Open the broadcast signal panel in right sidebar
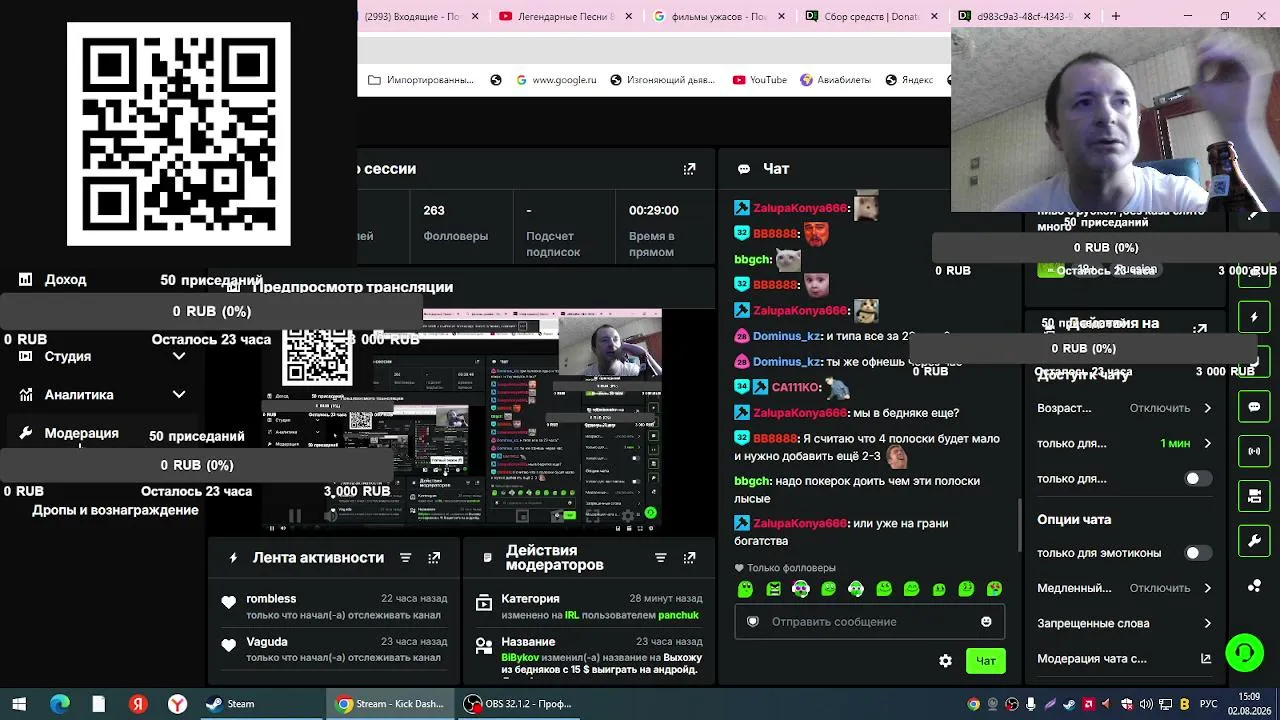This screenshot has height=720, width=1280. pos(1254,451)
